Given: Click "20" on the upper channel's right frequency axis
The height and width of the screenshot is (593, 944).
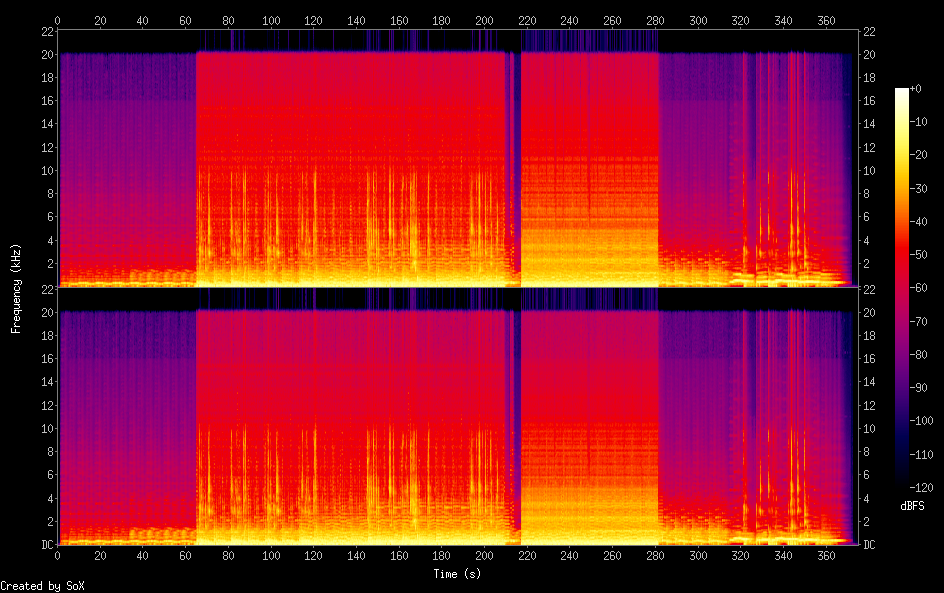Looking at the screenshot, I should (869, 54).
